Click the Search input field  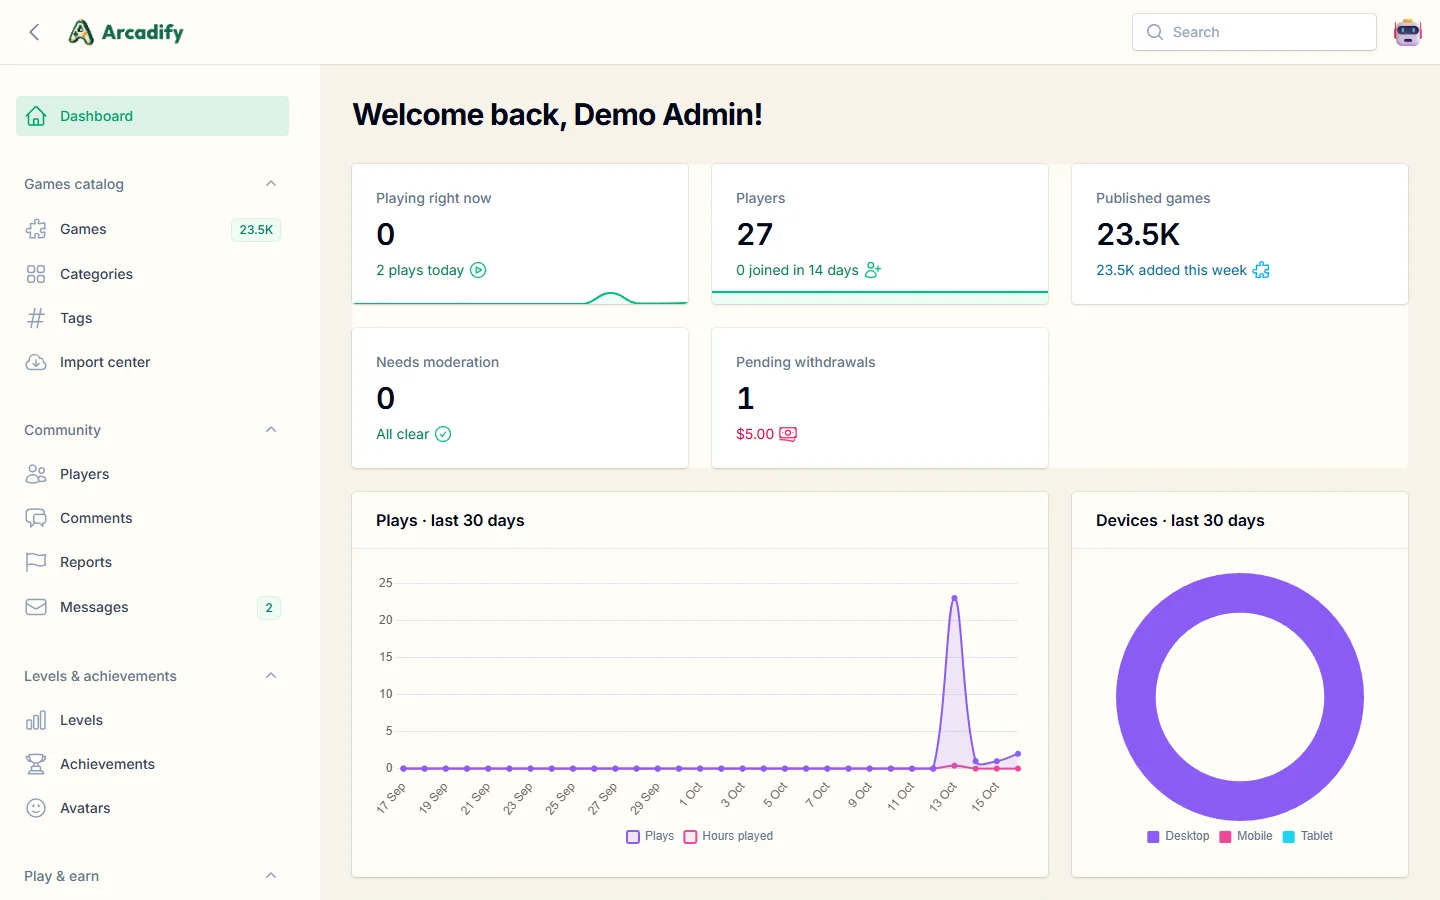click(1254, 32)
